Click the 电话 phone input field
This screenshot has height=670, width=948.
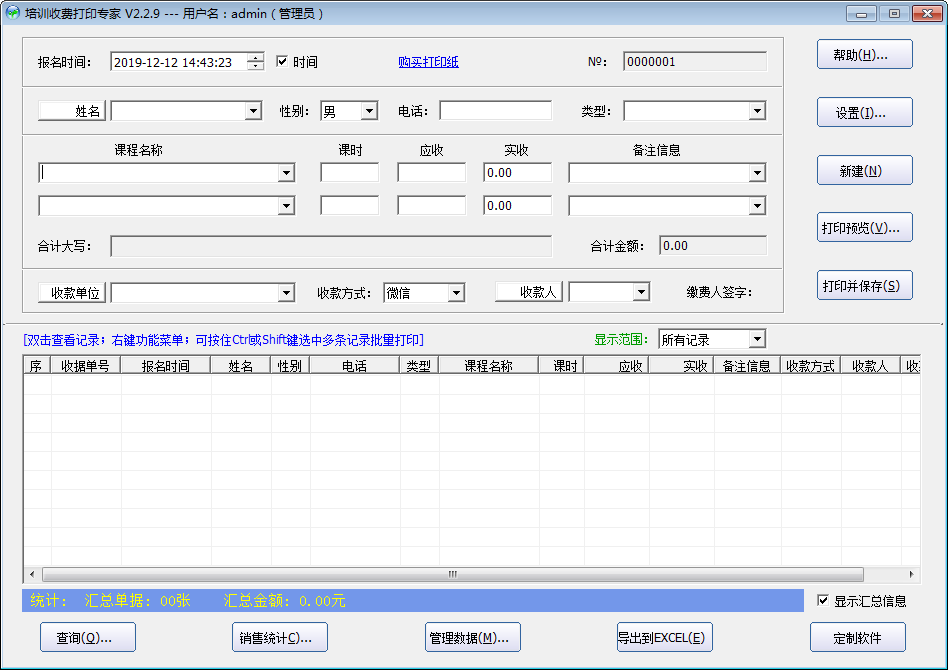point(496,111)
